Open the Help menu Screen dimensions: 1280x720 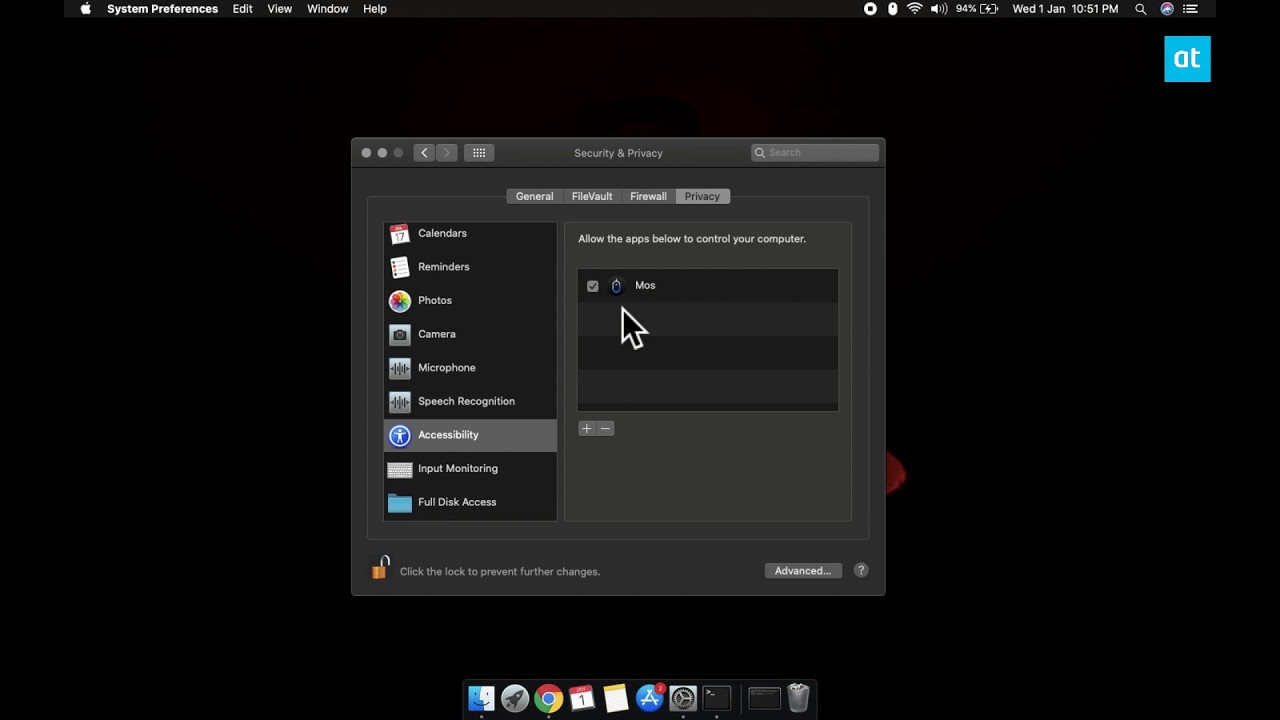click(x=375, y=9)
